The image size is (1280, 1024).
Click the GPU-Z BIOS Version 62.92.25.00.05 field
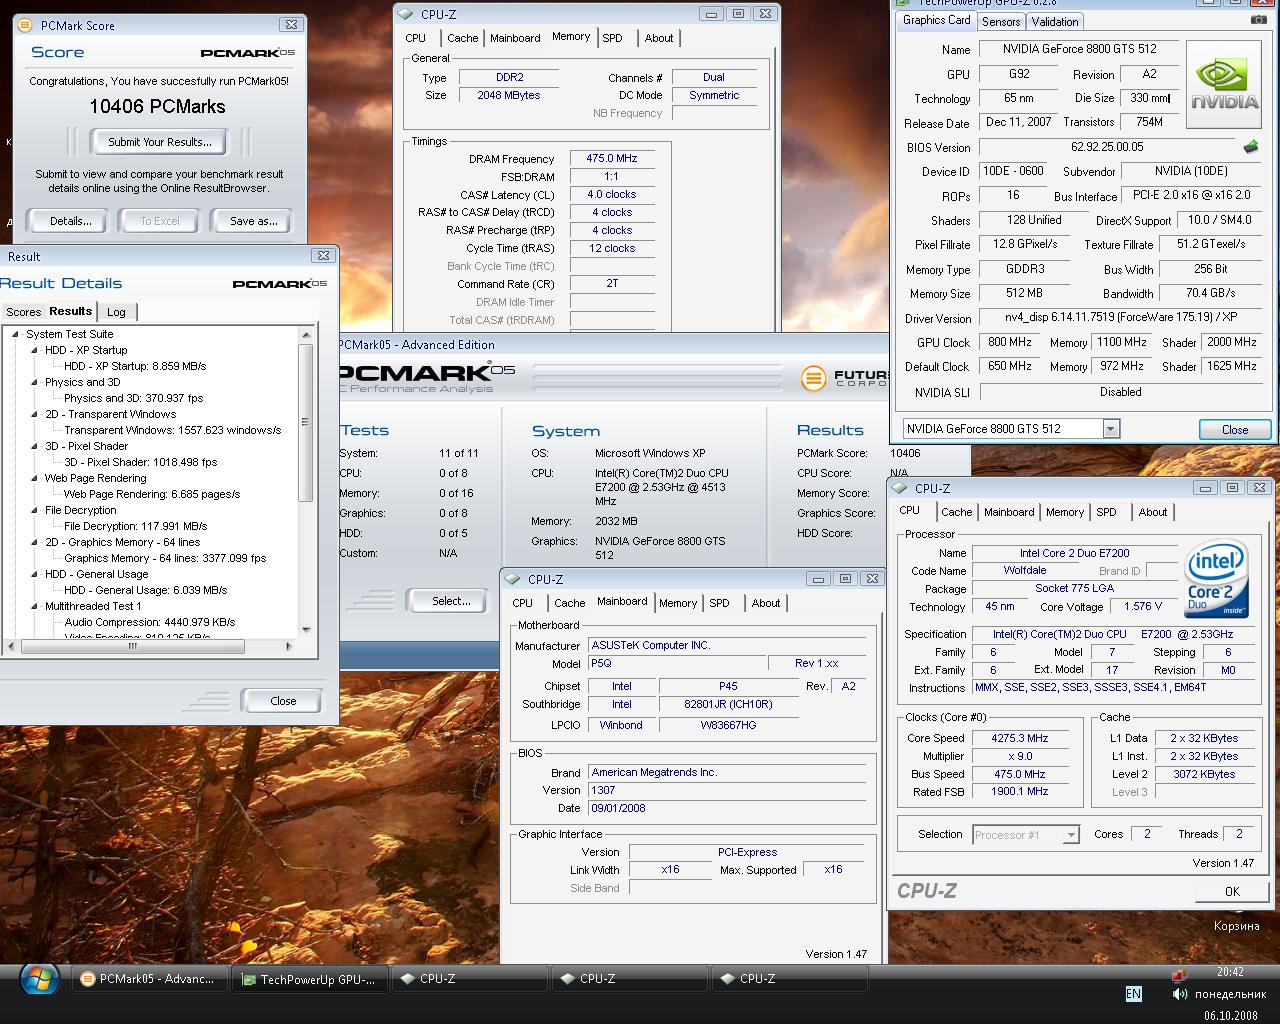click(x=1106, y=147)
